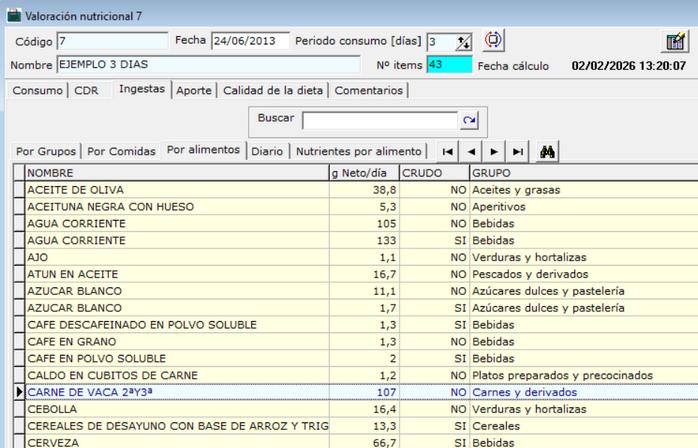The width and height of the screenshot is (698, 448).
Task: Click the search go arrow button
Action: [469, 120]
